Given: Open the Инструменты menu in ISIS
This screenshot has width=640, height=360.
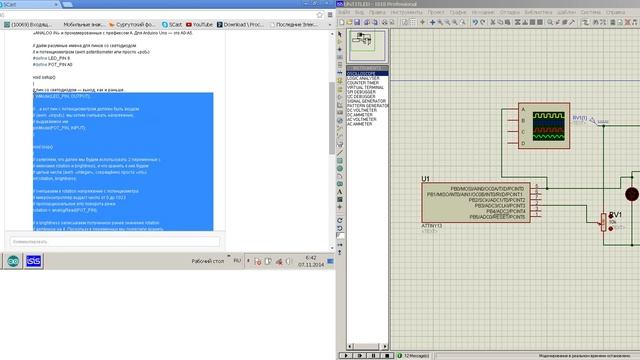Looking at the screenshot, I should coord(407,12).
